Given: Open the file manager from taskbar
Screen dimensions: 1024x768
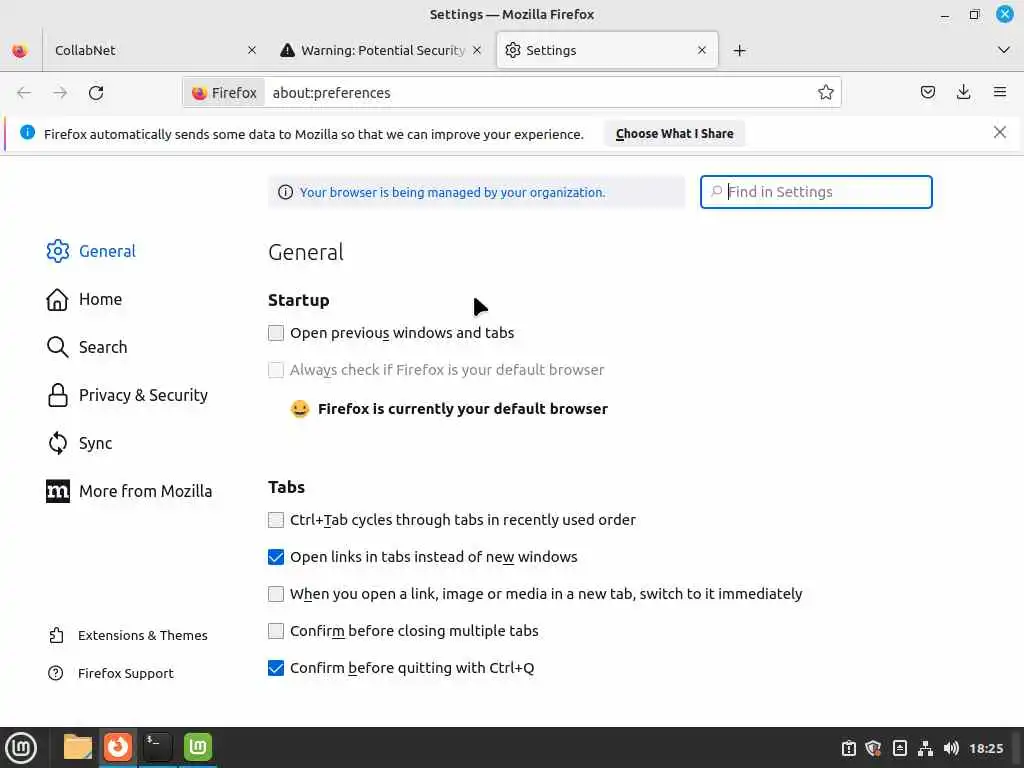Looking at the screenshot, I should (x=78, y=747).
